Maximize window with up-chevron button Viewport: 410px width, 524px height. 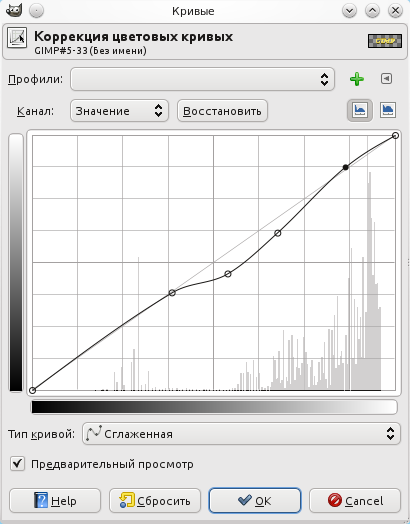[372, 11]
